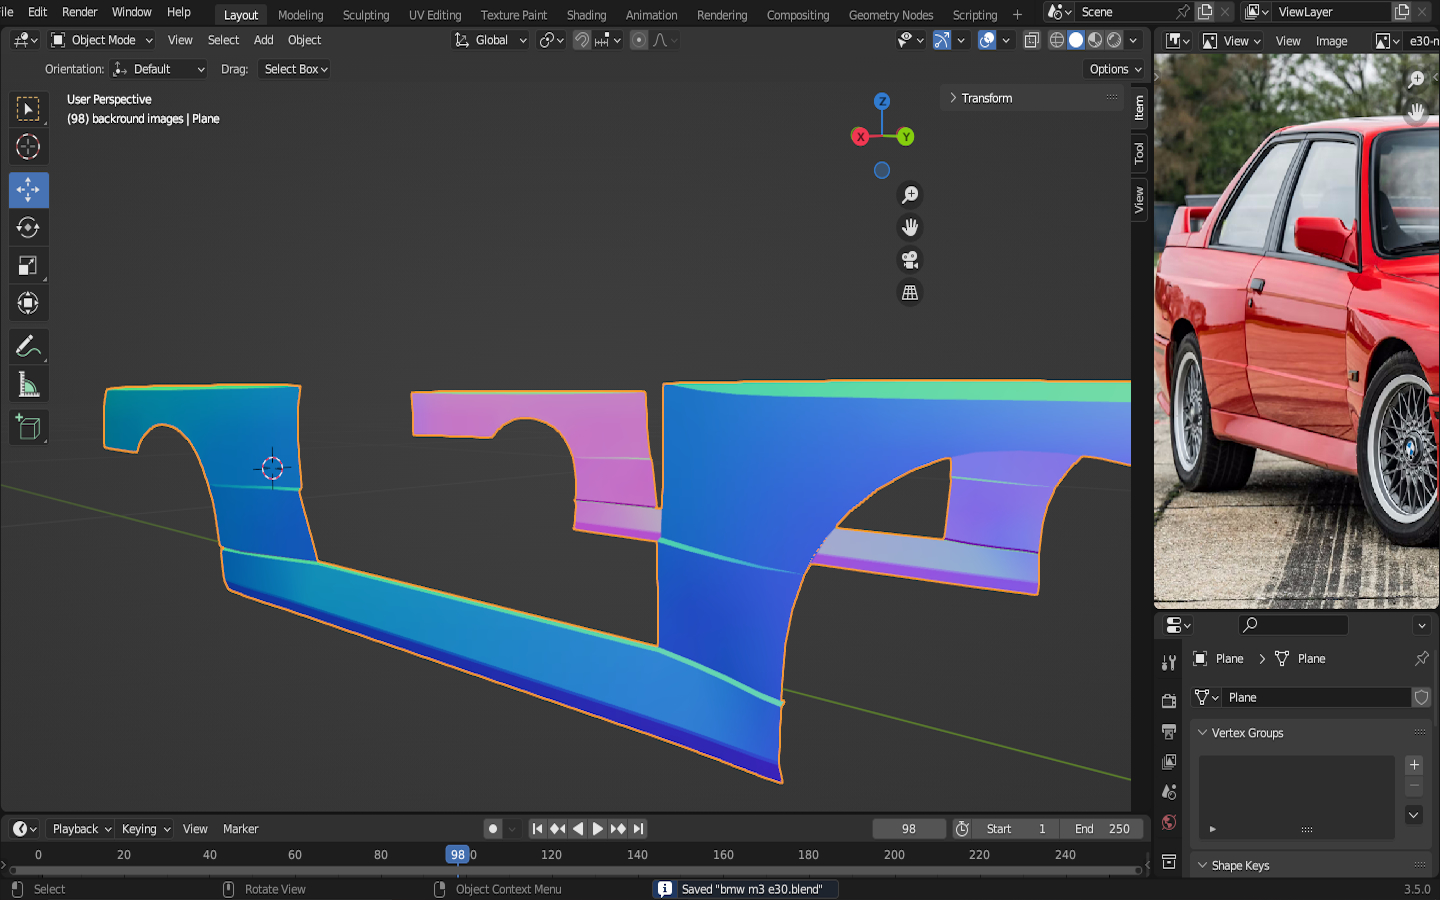Pick the Rotate tool
Image resolution: width=1440 pixels, height=900 pixels.
(28, 228)
